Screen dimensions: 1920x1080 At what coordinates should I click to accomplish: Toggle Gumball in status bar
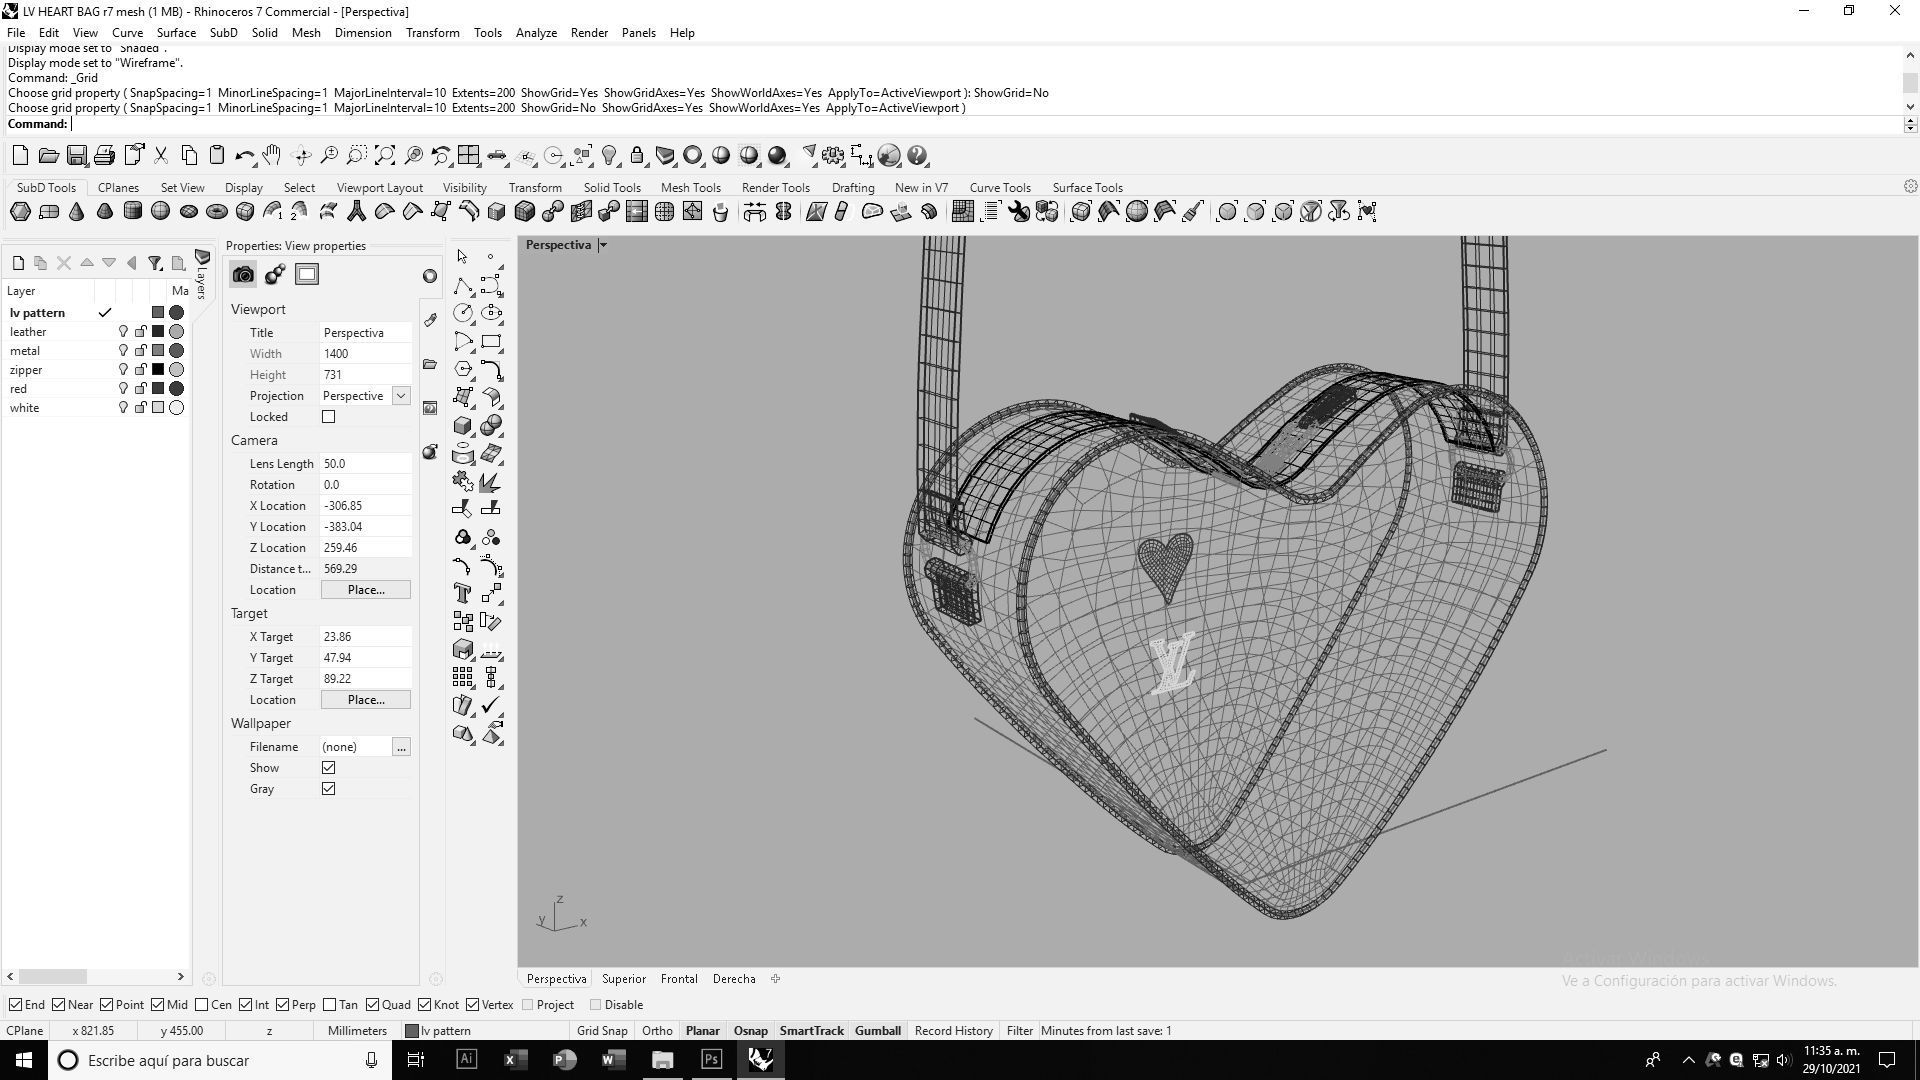pyautogui.click(x=878, y=1031)
